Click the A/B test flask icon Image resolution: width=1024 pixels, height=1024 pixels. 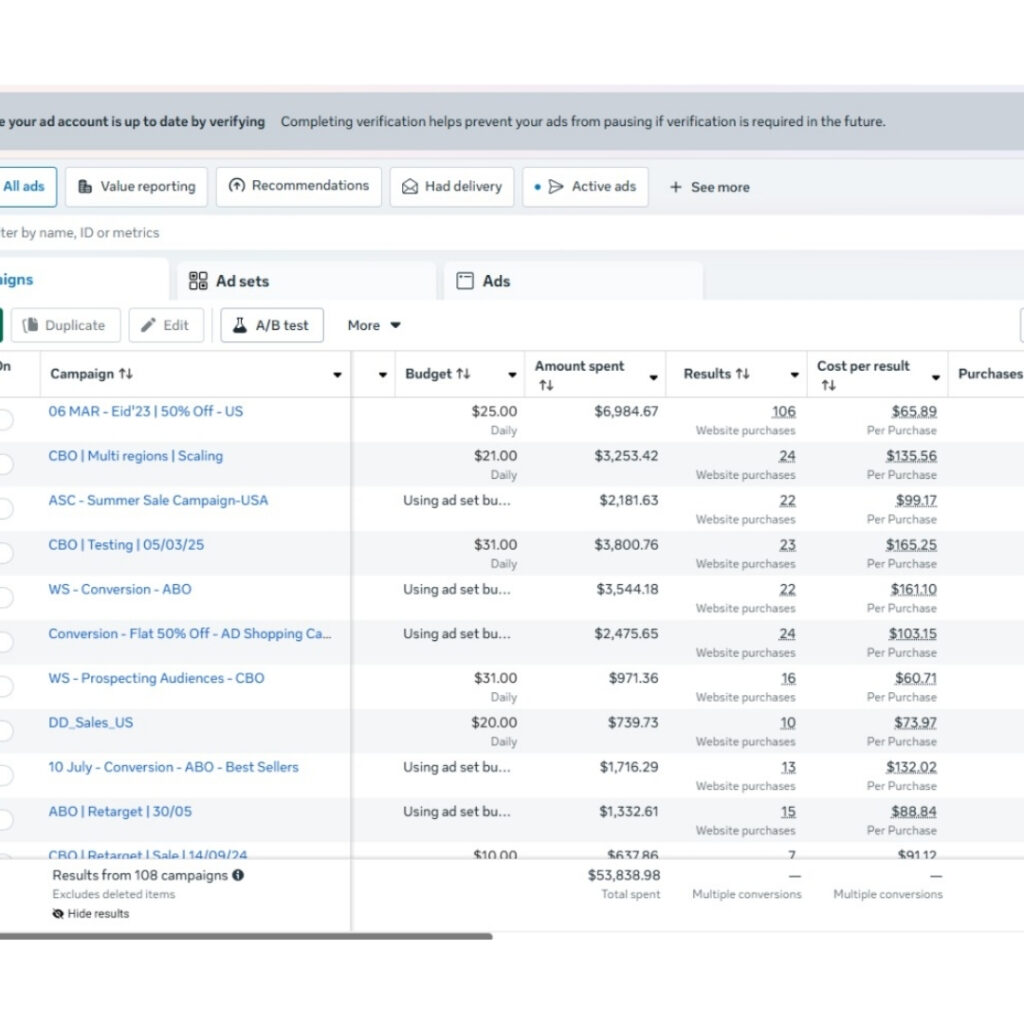240,325
